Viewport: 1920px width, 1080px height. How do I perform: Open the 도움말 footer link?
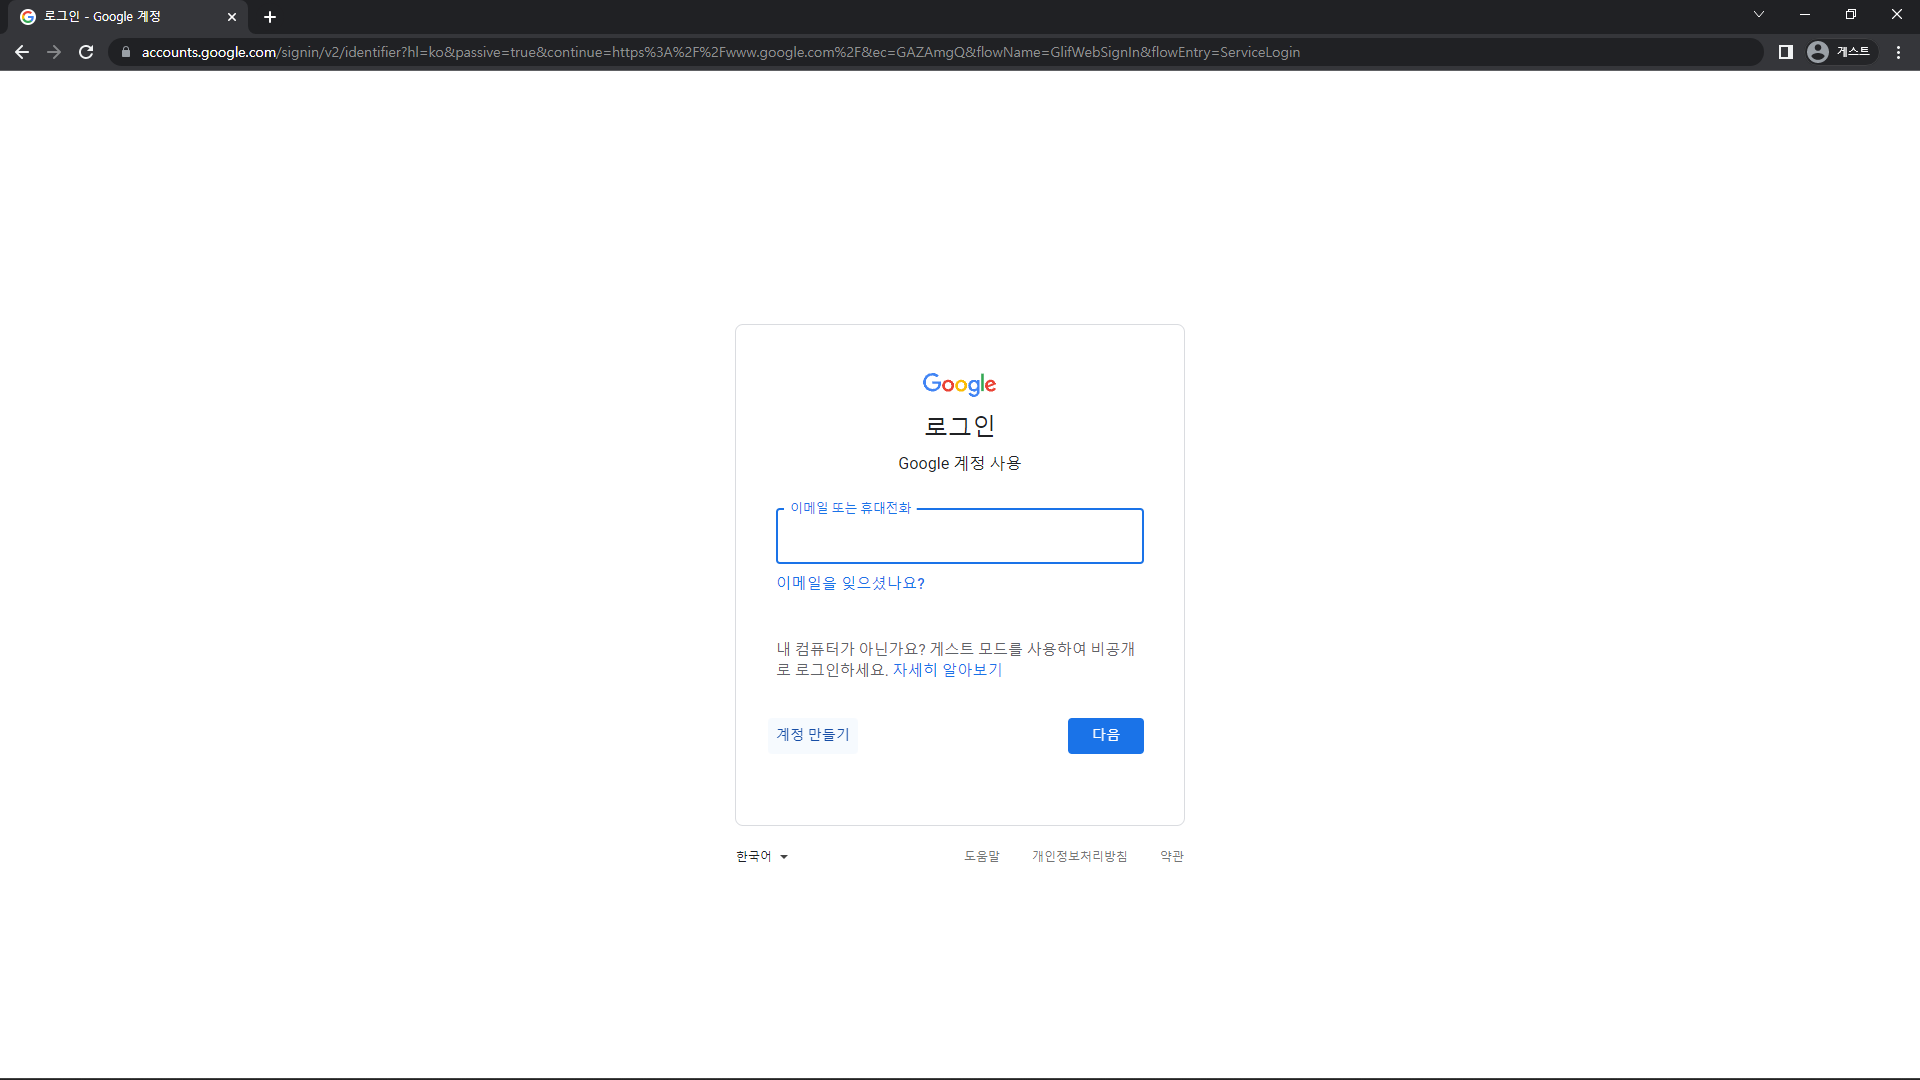coord(981,856)
